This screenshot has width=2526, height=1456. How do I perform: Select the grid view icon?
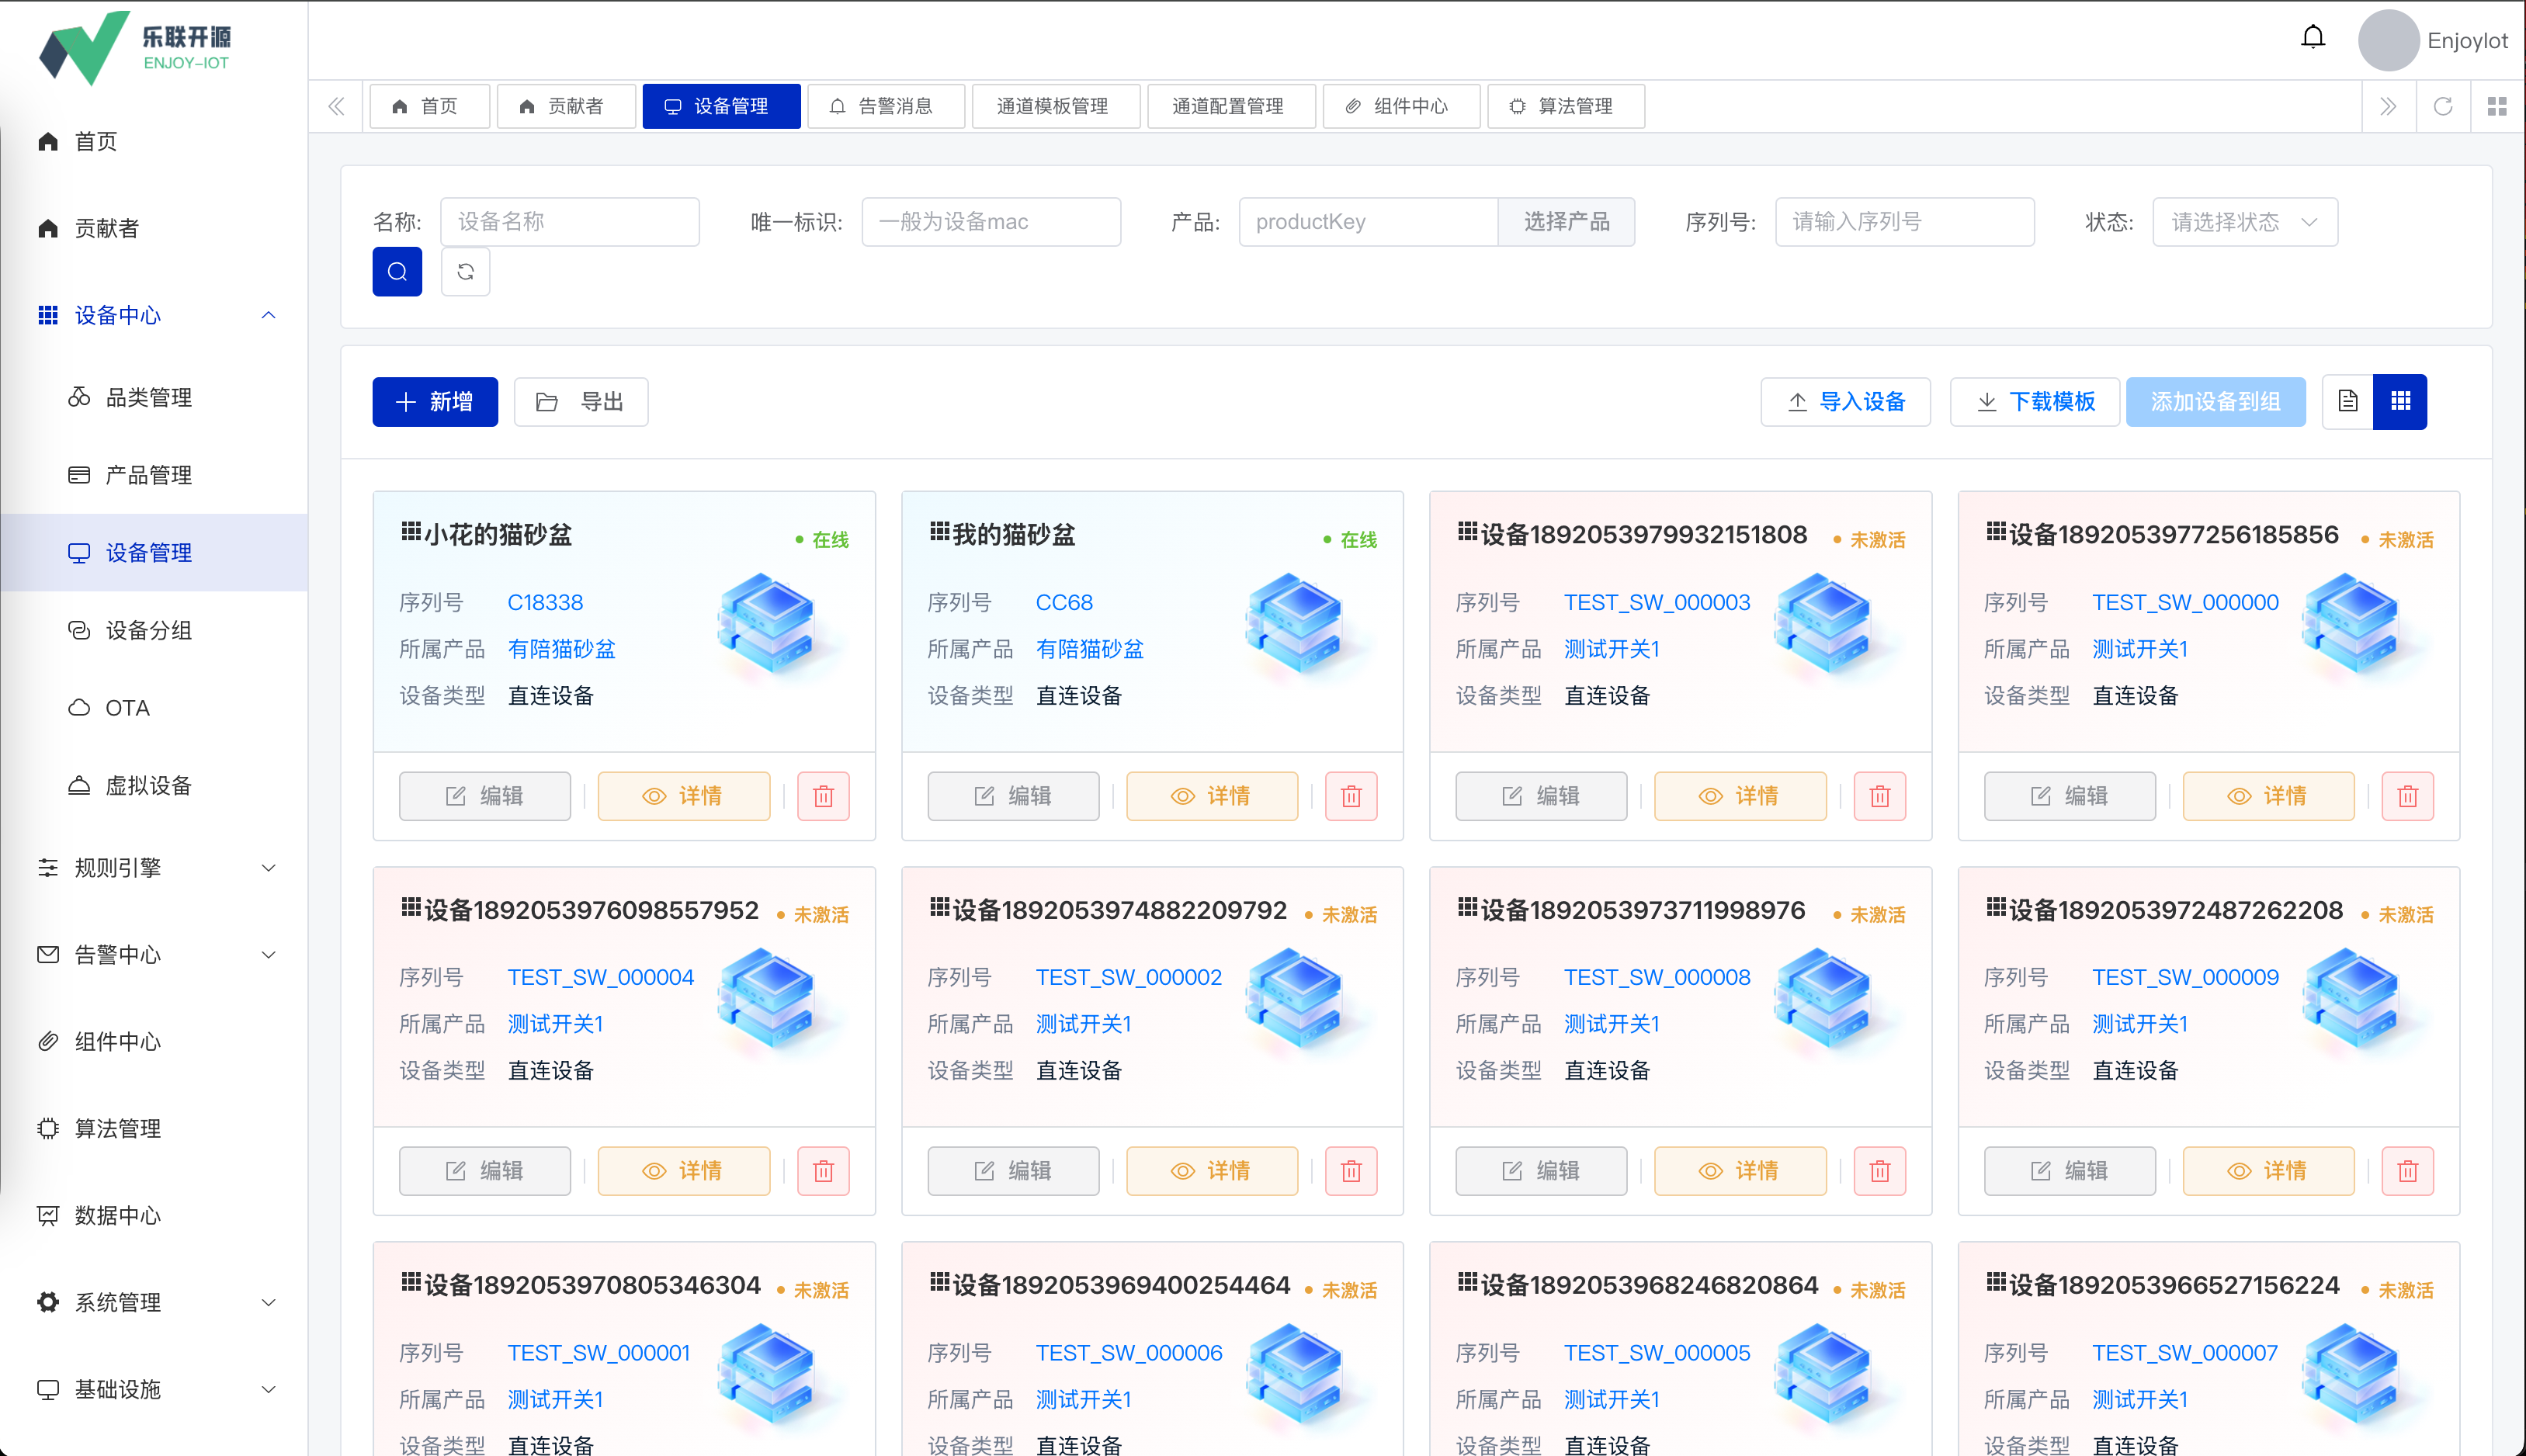tap(2400, 401)
